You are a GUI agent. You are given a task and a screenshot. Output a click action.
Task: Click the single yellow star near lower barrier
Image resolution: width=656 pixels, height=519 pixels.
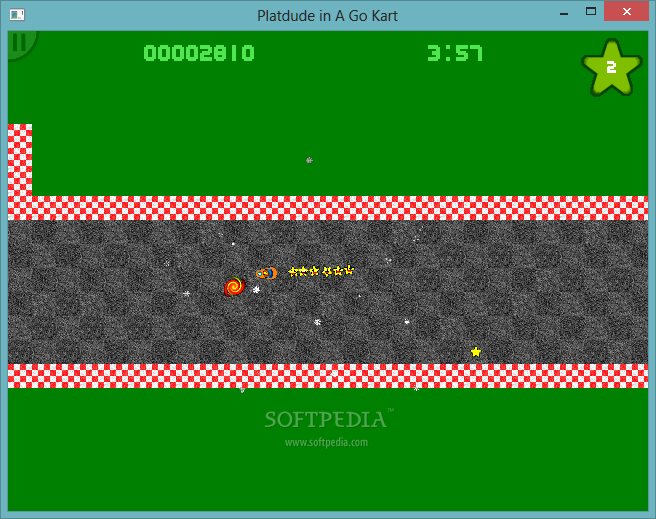476,352
